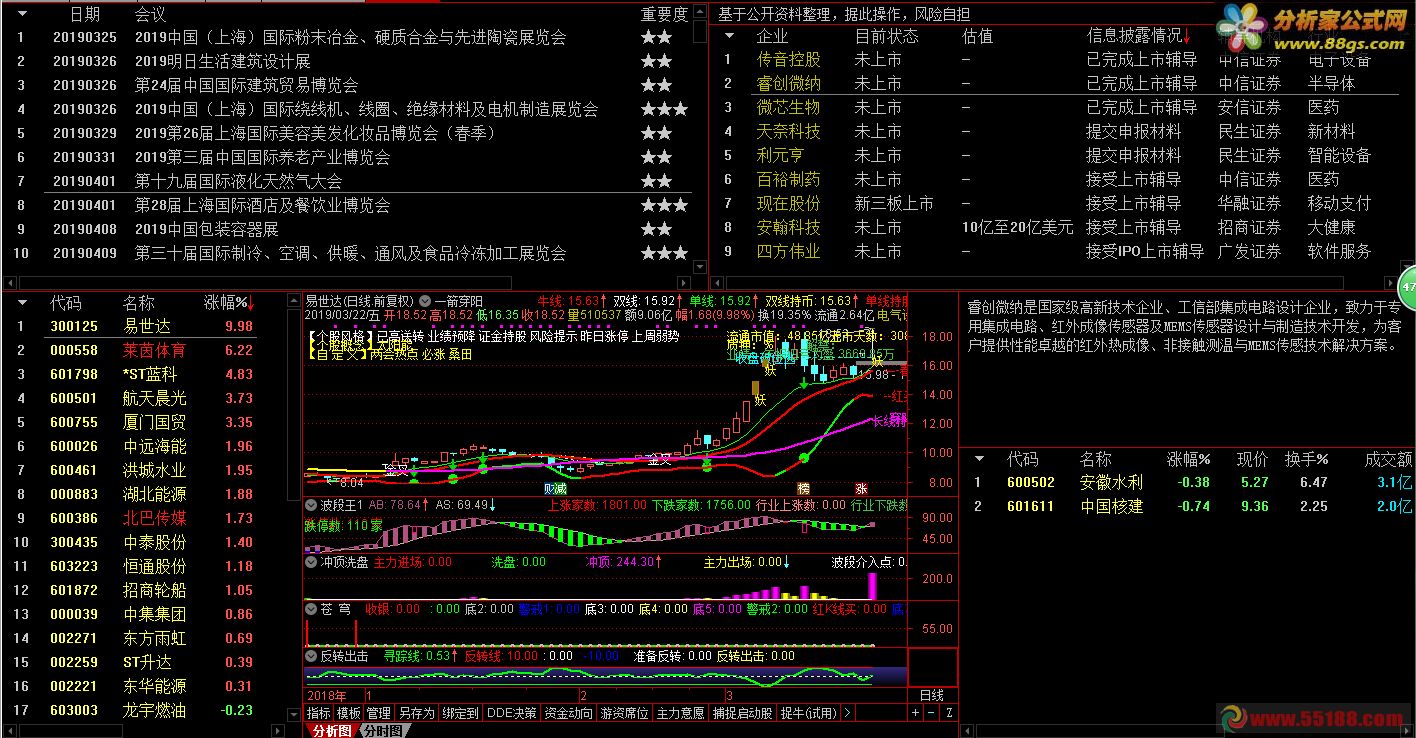This screenshot has height=738, width=1416.
Task: Show more indicator tabs with right arrow
Action: pyautogui.click(x=847, y=713)
